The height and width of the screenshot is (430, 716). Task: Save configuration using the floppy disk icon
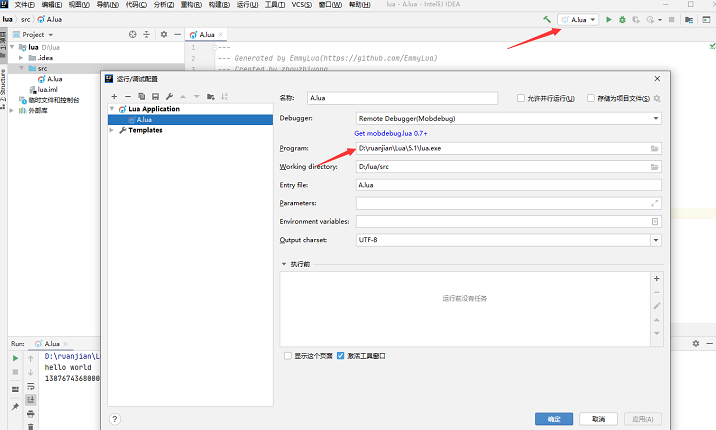[x=155, y=96]
